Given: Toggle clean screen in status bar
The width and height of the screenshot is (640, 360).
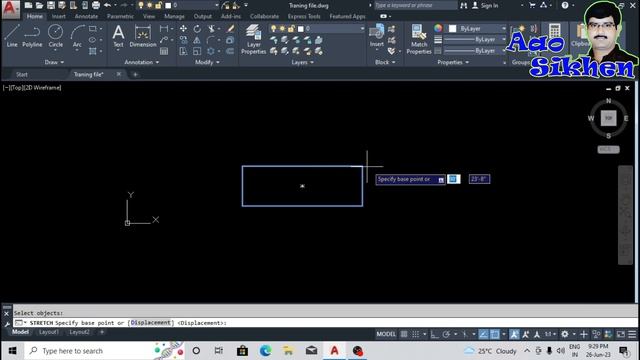Looking at the screenshot, I should click(620, 334).
